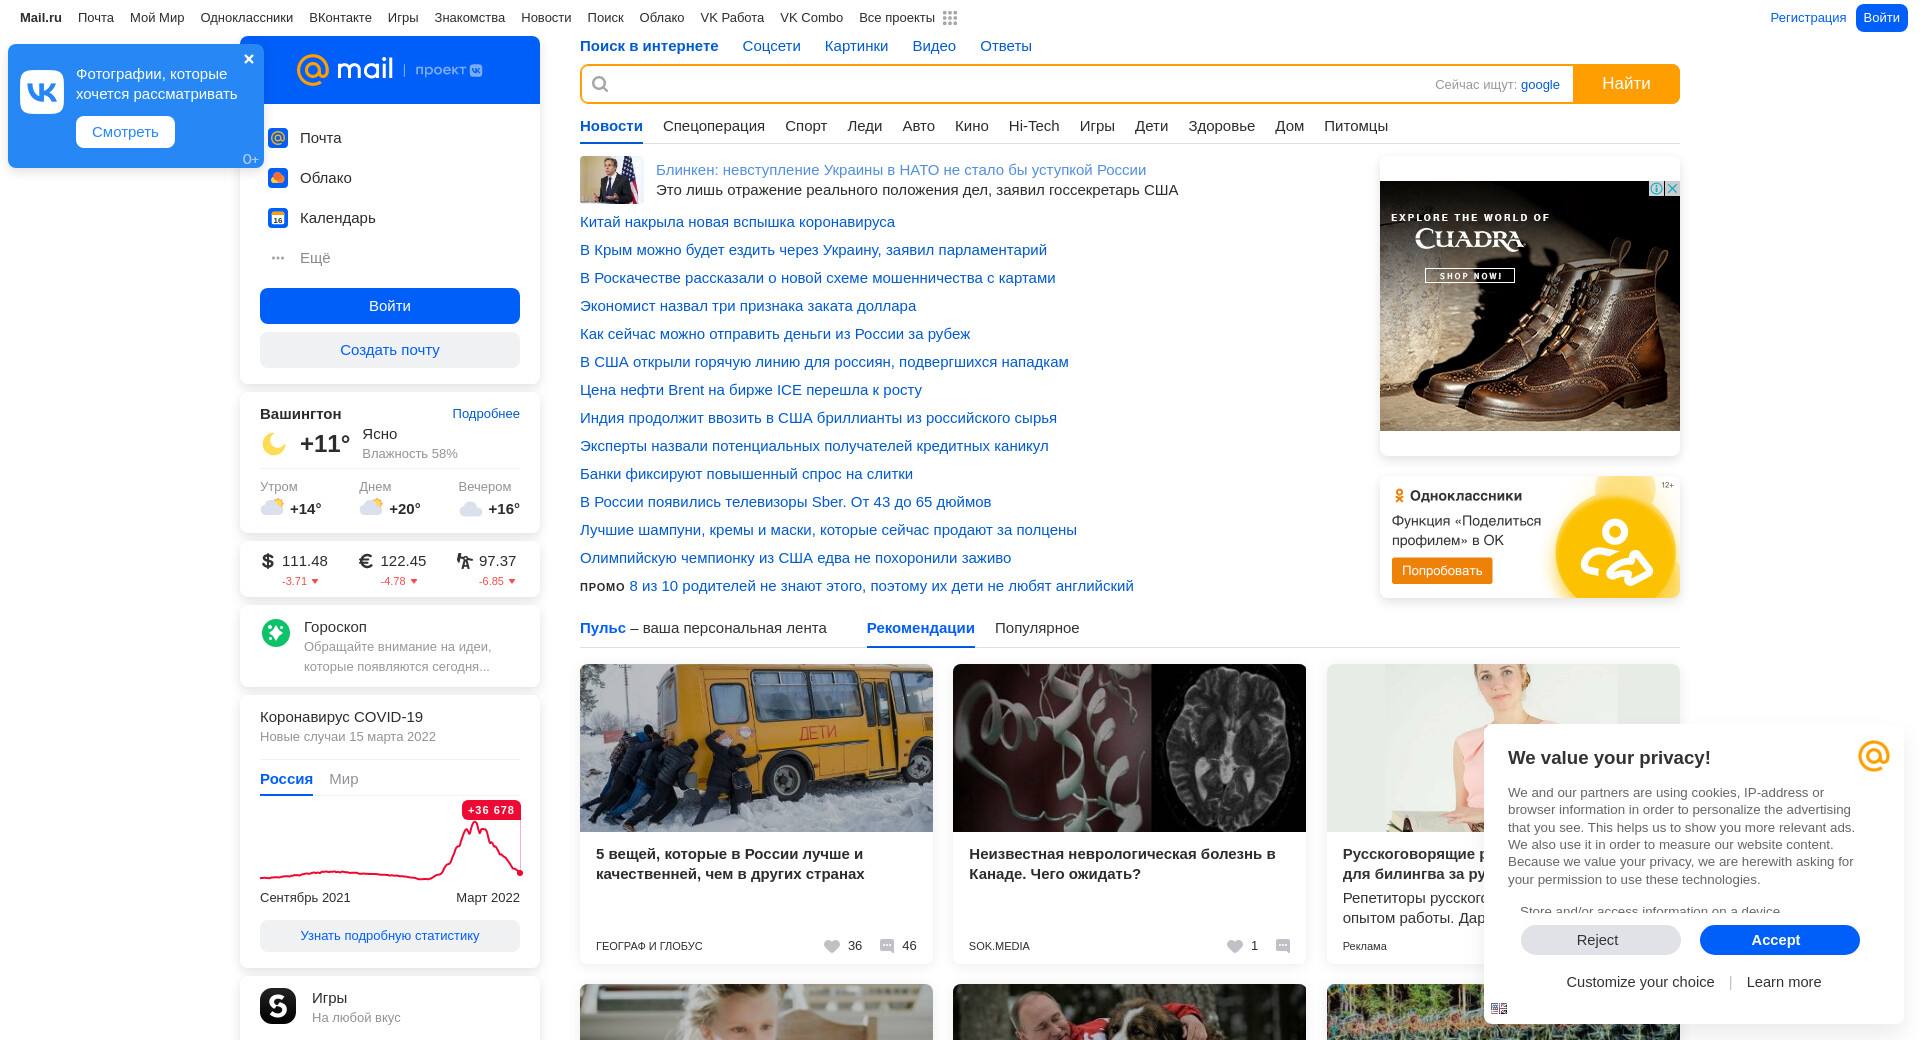
Task: Accept the privacy cookie consent
Action: point(1778,940)
